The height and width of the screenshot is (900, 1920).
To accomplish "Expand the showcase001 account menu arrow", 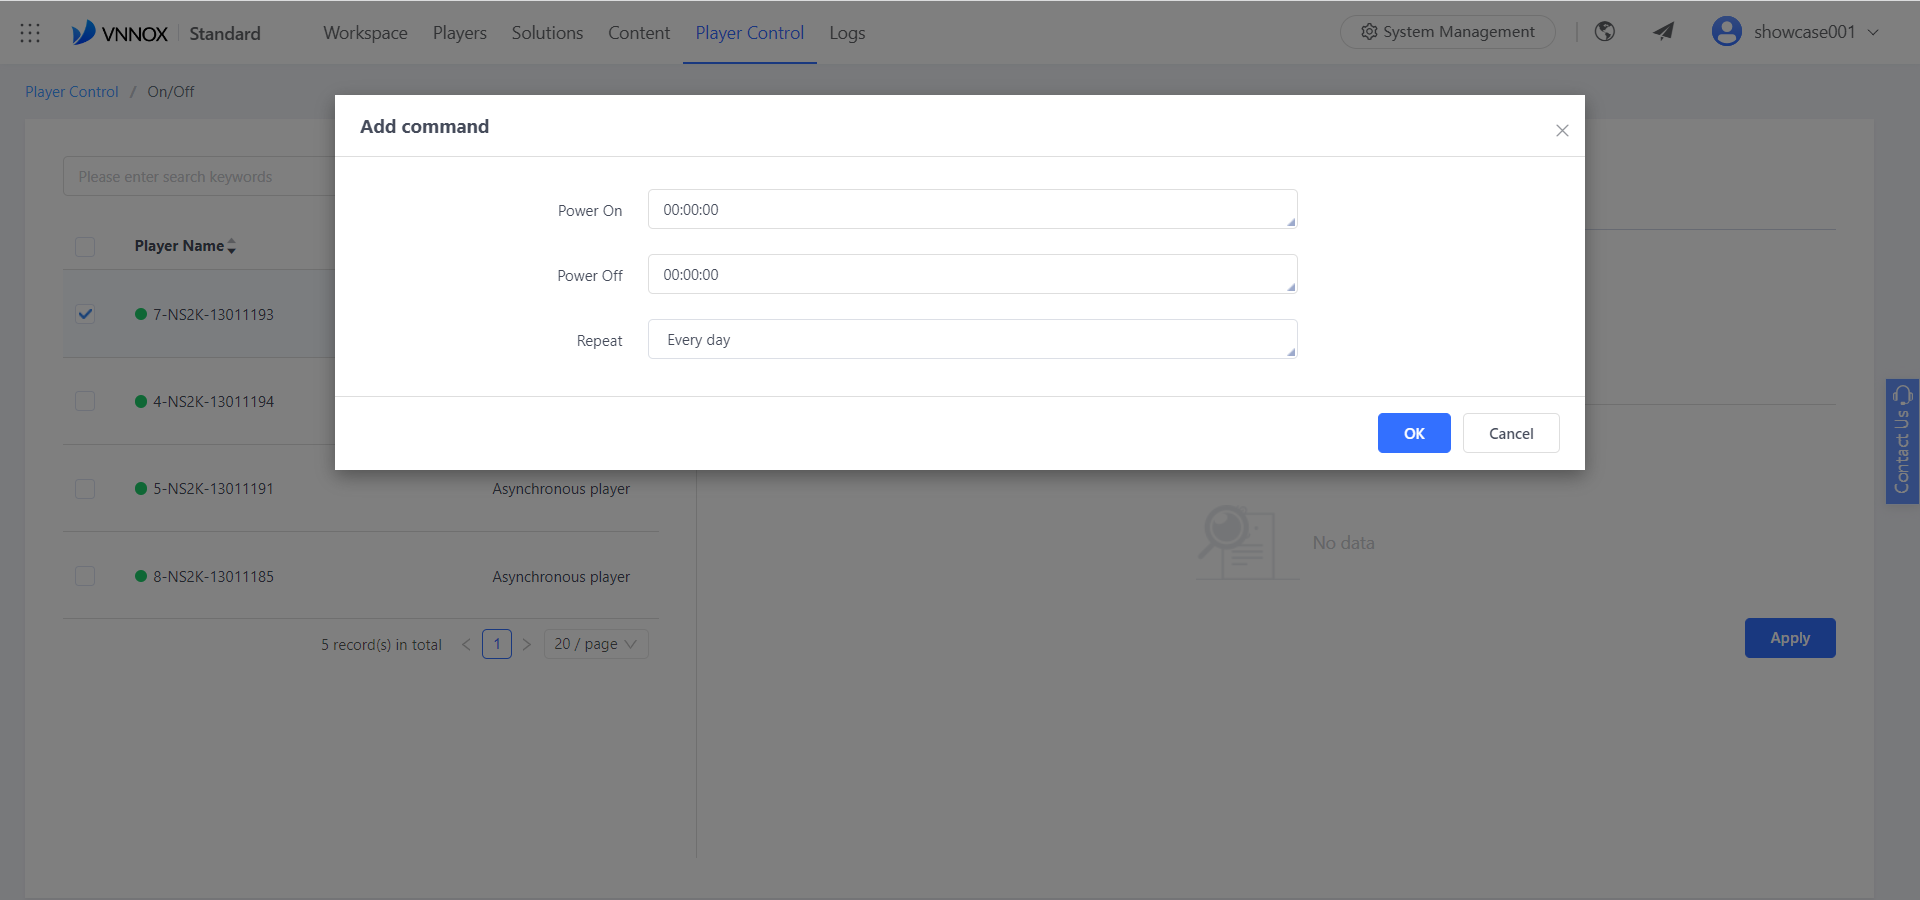I will coord(1873,32).
